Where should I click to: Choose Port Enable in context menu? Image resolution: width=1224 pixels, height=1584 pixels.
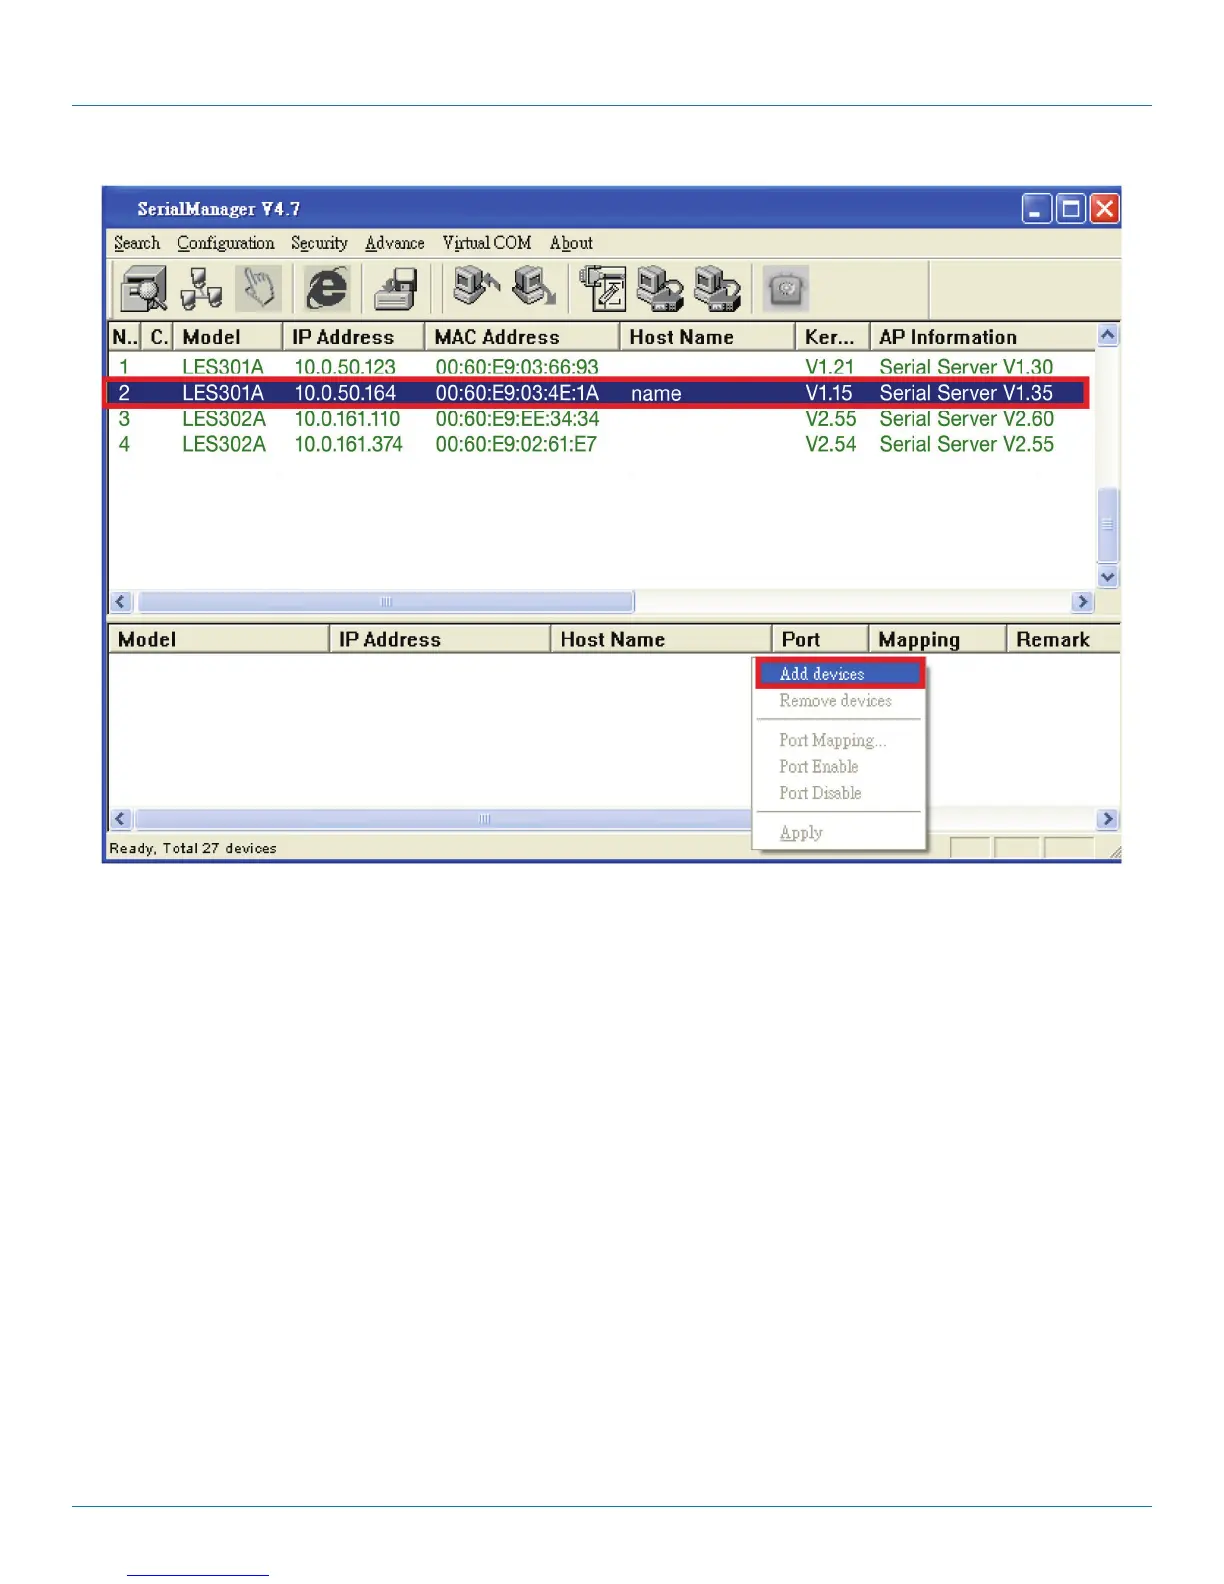[819, 767]
